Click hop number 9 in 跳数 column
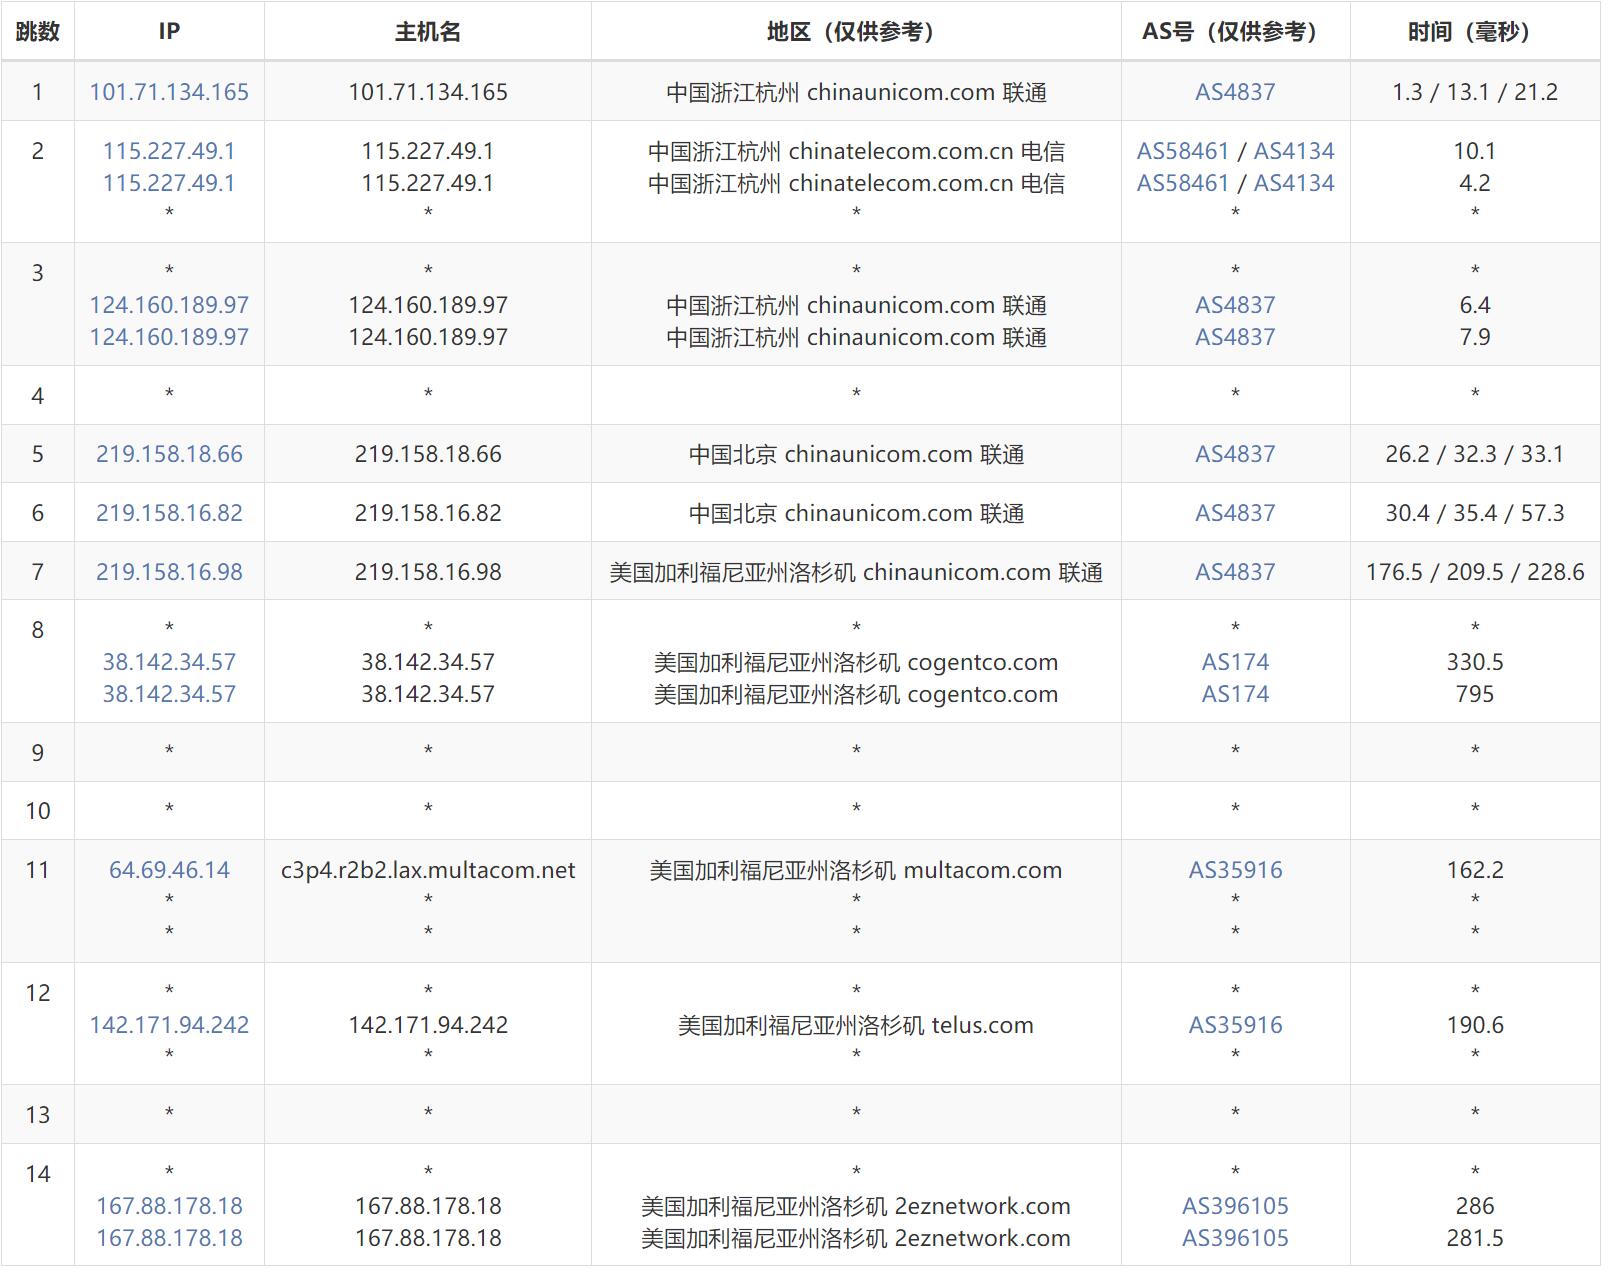This screenshot has width=1608, height=1272. click(38, 753)
